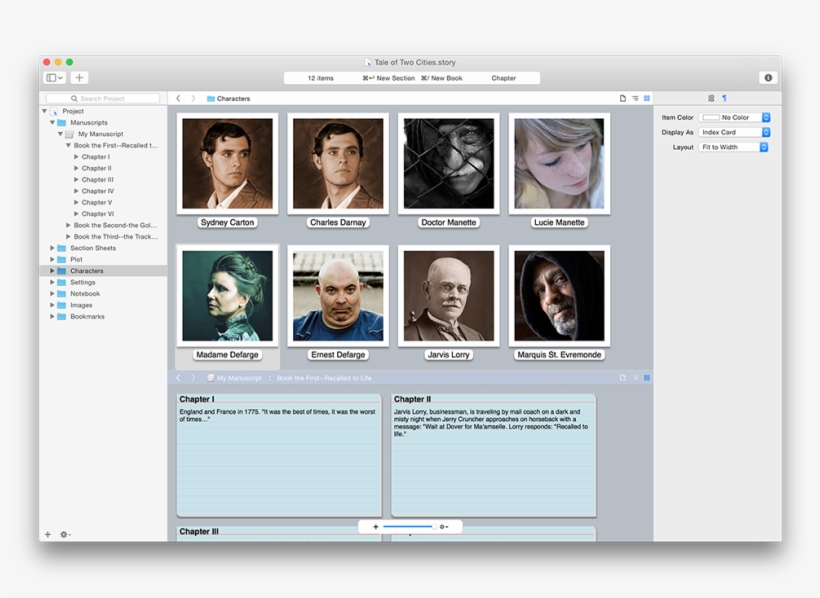Open the paragraph formatting inspector tab
The height and width of the screenshot is (598, 820).
click(x=724, y=98)
